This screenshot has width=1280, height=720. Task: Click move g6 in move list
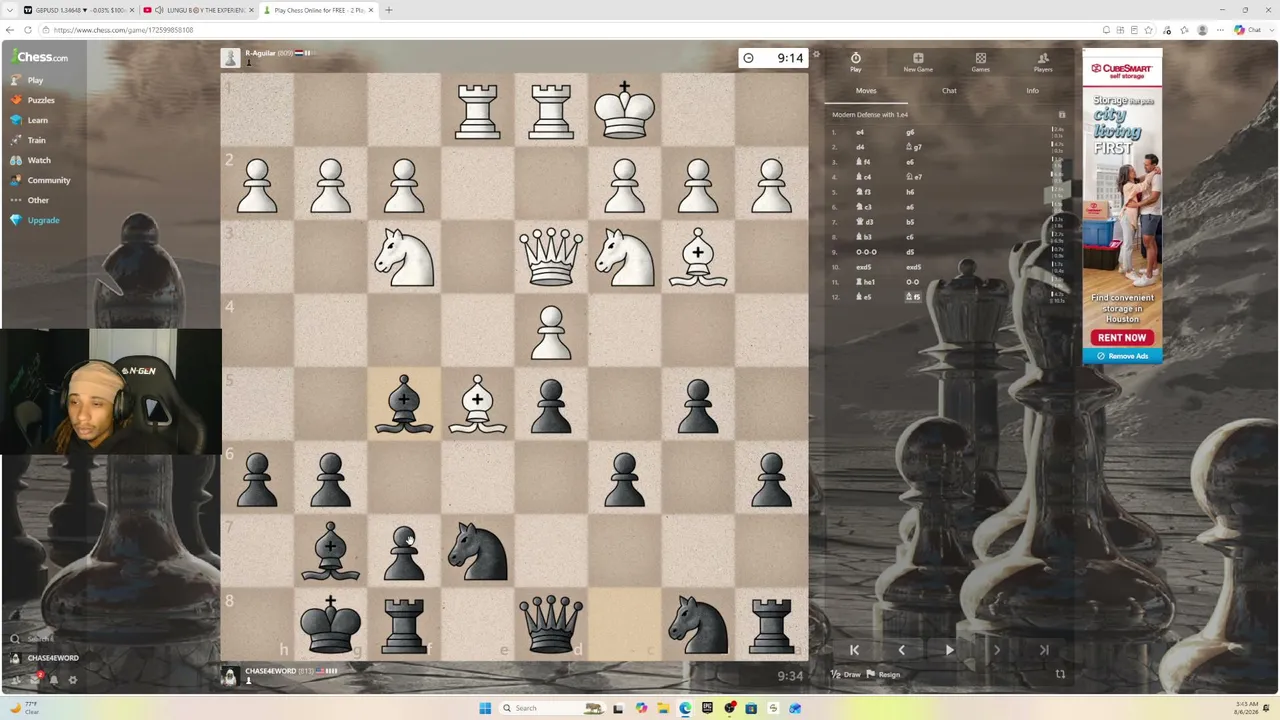(x=910, y=132)
